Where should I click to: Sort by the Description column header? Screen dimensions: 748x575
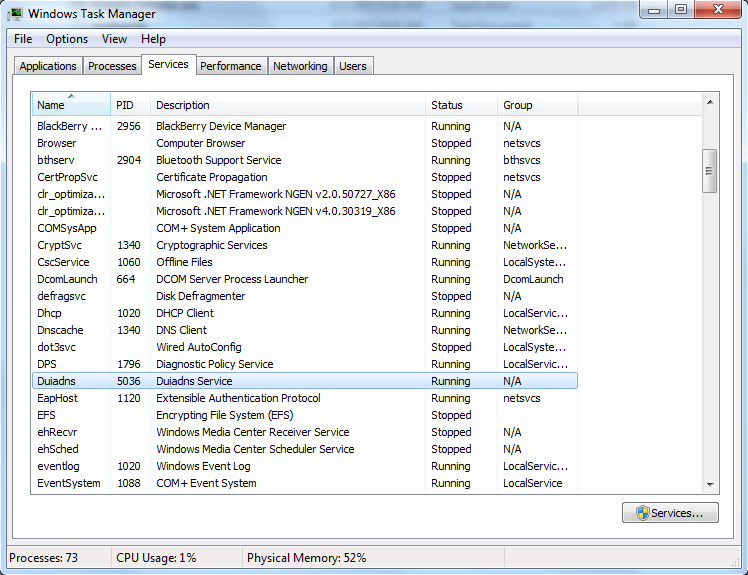(x=288, y=105)
